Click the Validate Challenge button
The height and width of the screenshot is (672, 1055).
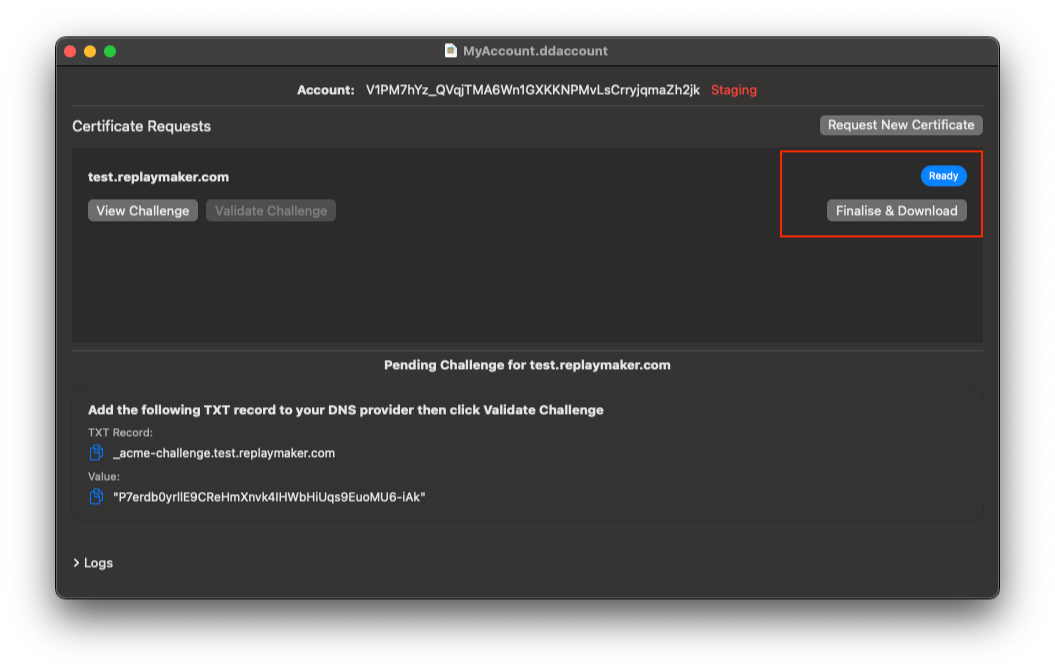[271, 211]
